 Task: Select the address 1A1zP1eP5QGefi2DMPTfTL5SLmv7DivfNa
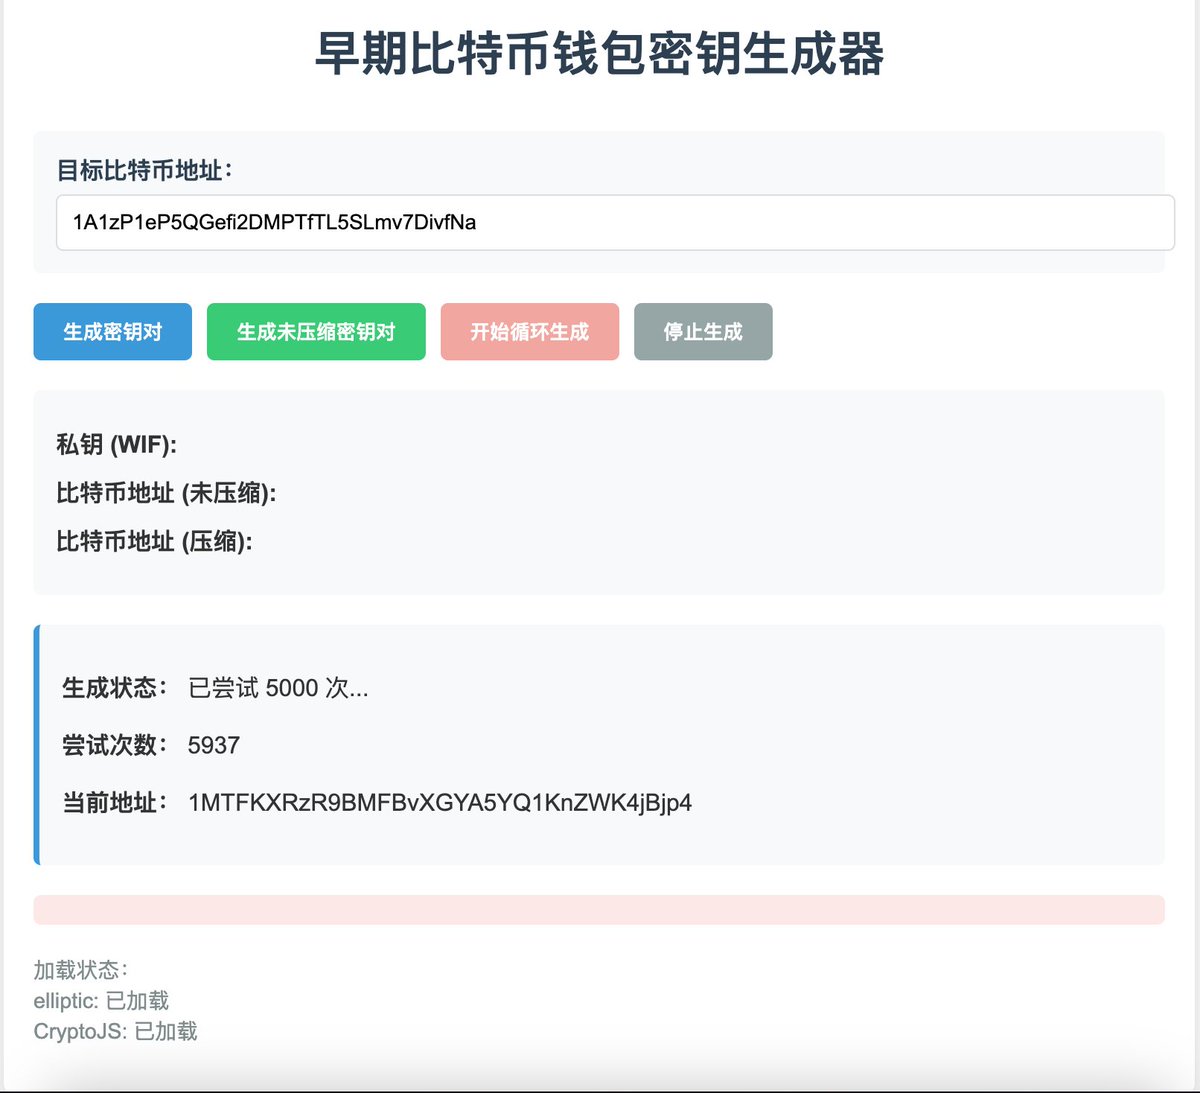[x=272, y=223]
